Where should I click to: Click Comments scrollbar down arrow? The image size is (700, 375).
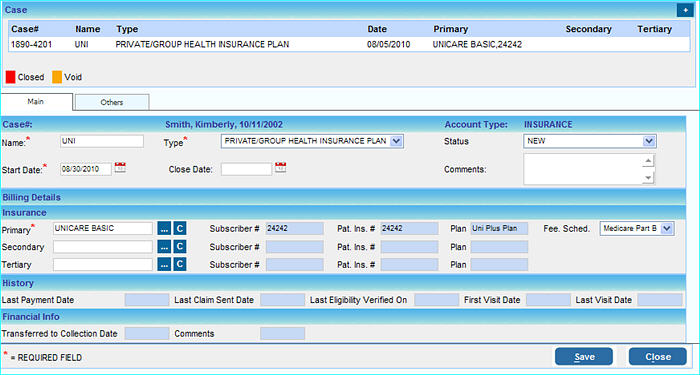649,178
